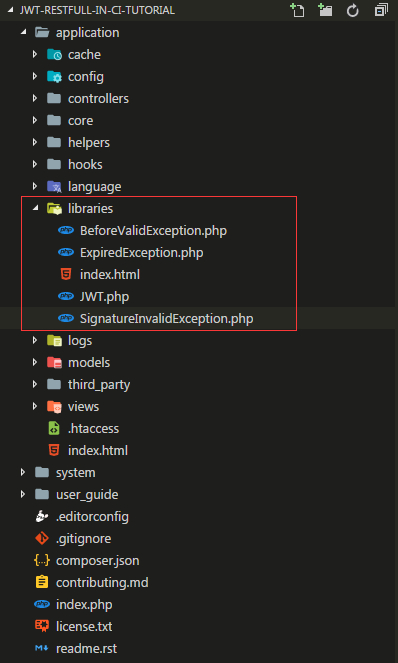Click the HTML5 icon of libraries index.html
The width and height of the screenshot is (398, 663).
66,274
